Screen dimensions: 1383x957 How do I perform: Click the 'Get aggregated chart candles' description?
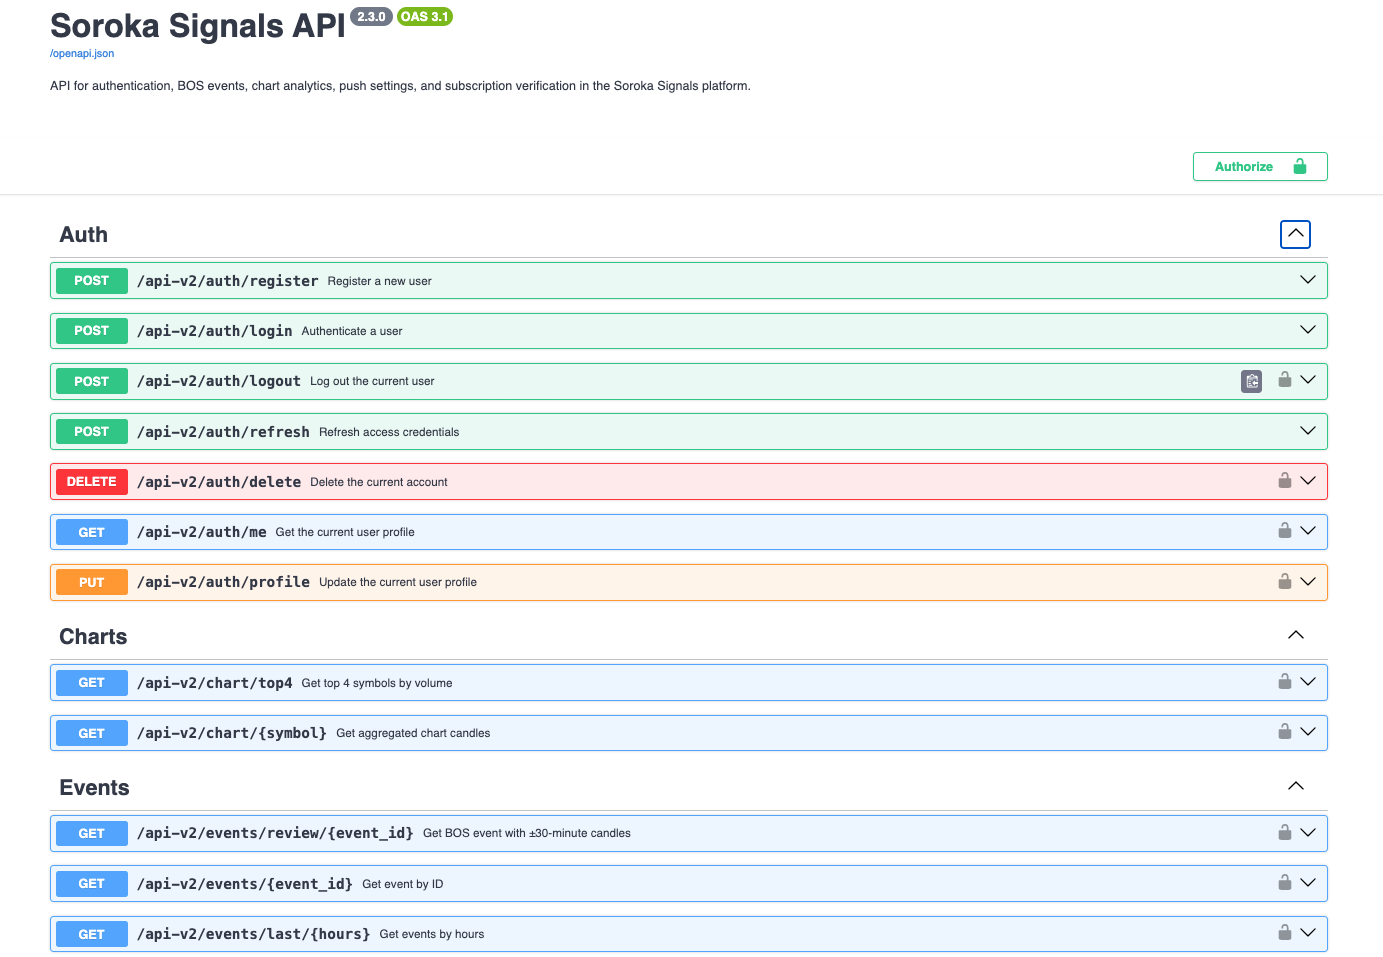click(x=413, y=733)
